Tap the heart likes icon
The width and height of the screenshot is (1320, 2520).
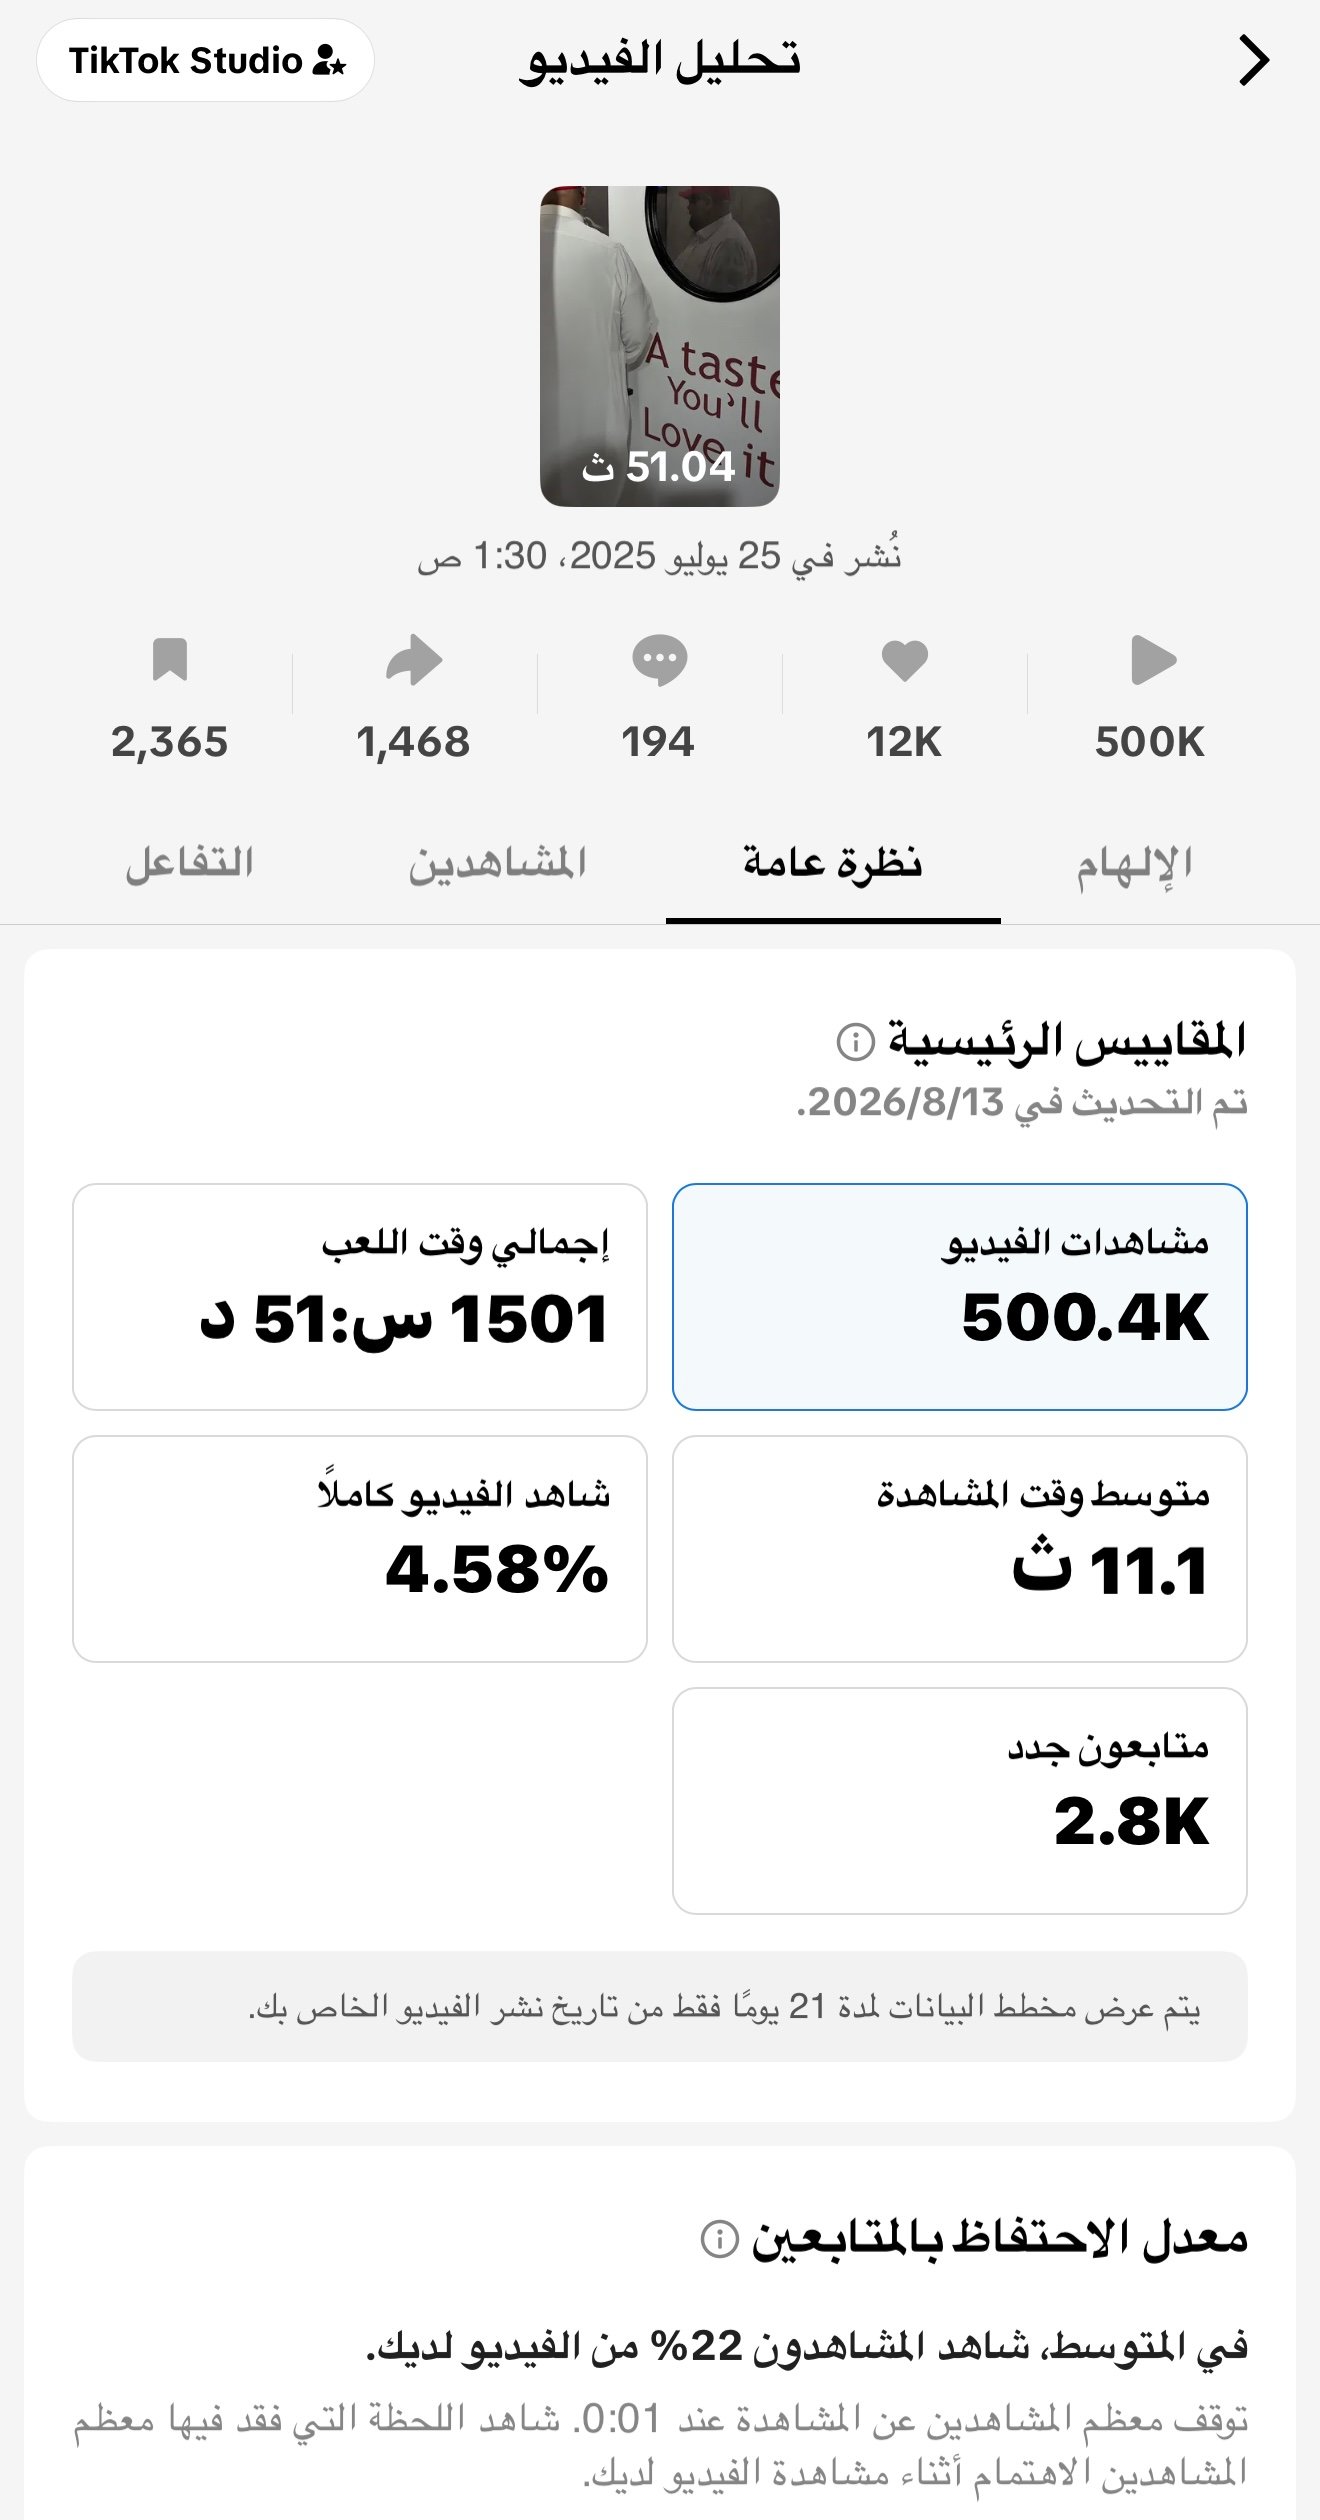coord(905,661)
